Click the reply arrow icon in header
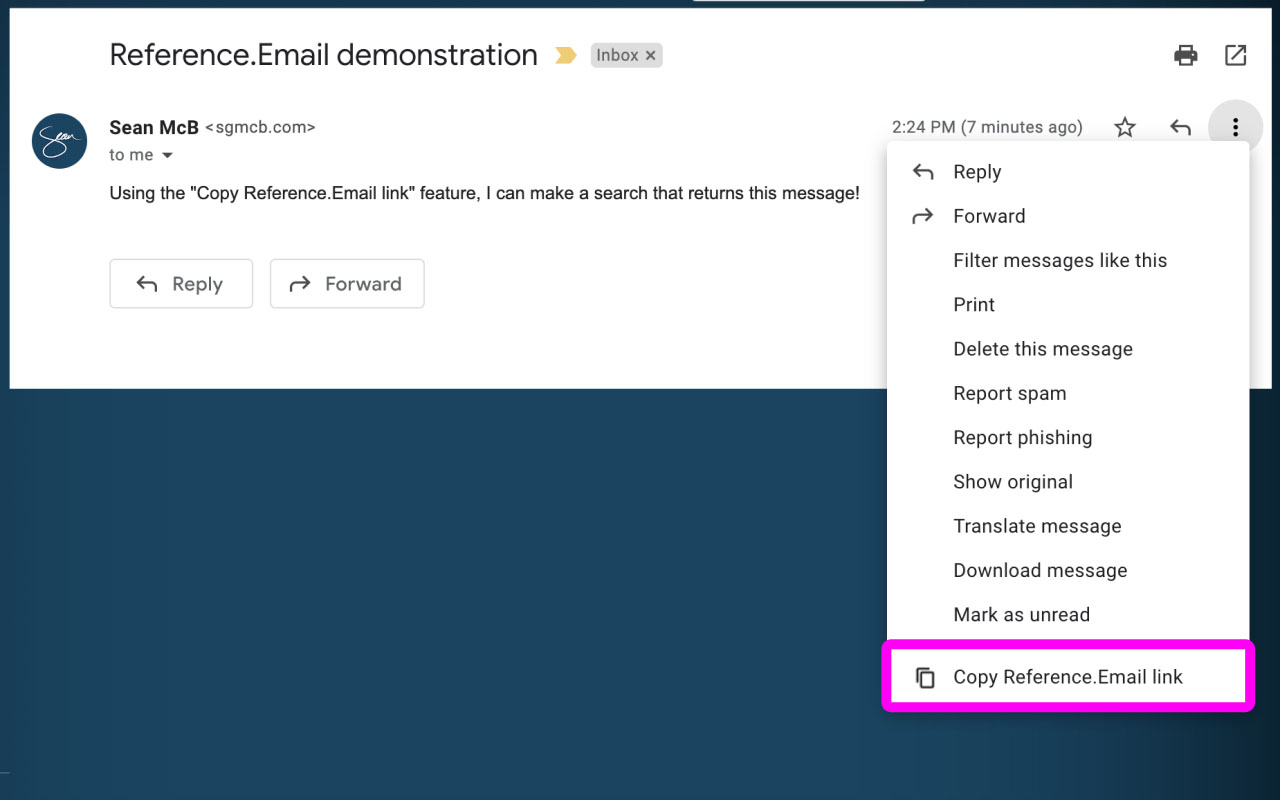The image size is (1280, 800). tap(1181, 127)
